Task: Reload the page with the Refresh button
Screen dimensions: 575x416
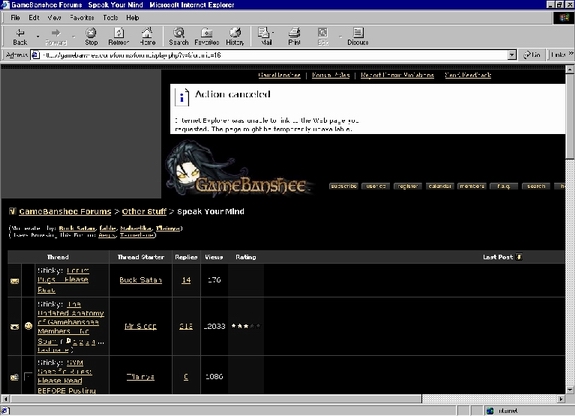Action: coord(118,37)
